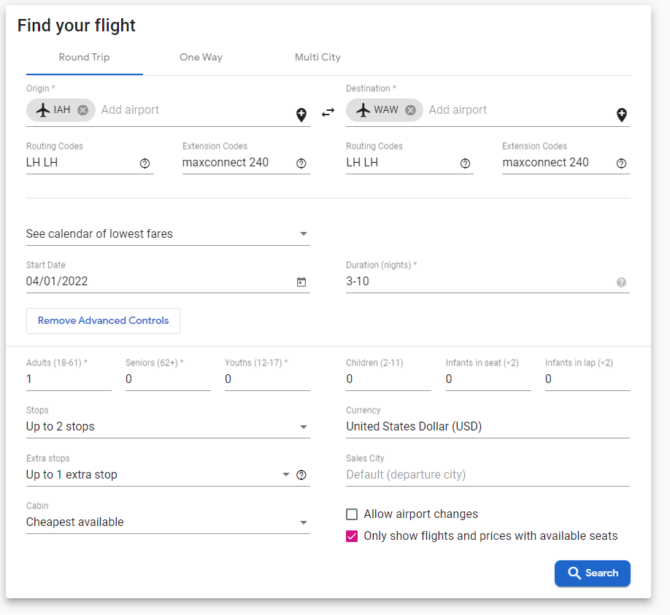Click the blue Search button
The image size is (670, 615).
[x=592, y=573]
